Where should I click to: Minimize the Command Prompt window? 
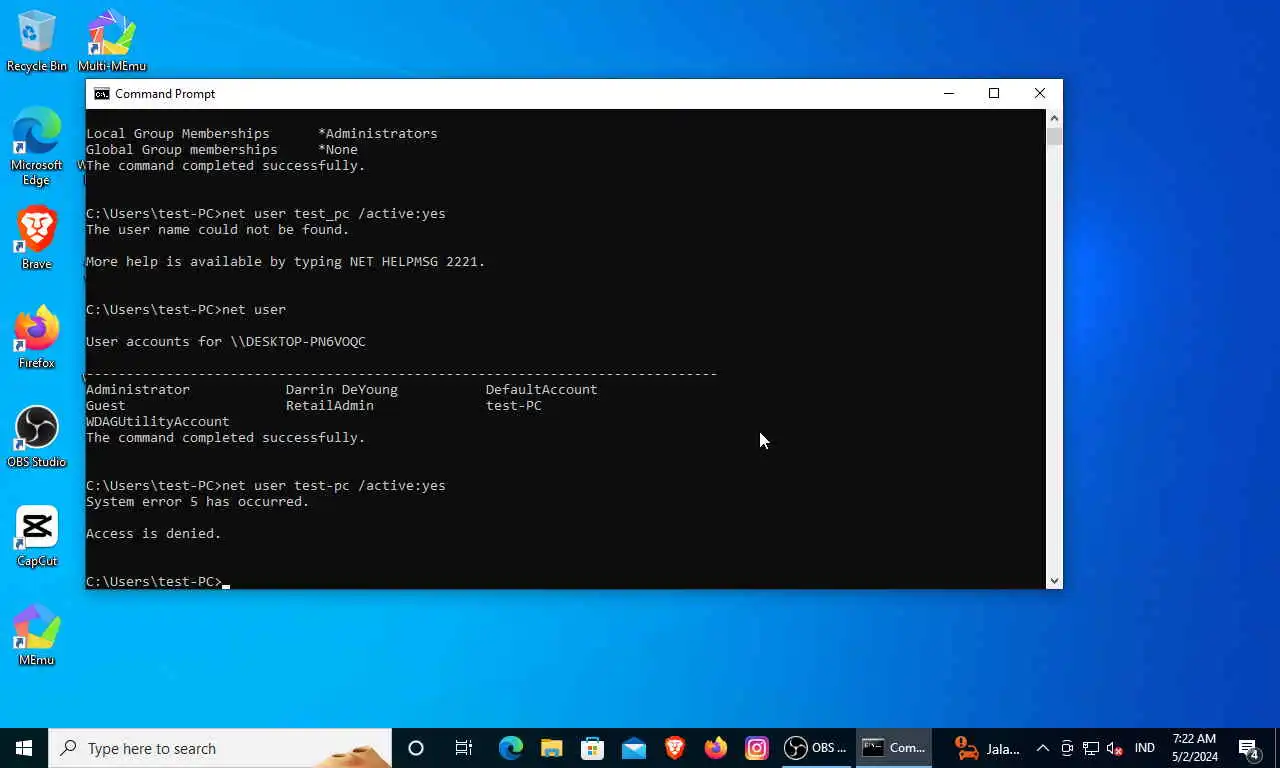[949, 94]
